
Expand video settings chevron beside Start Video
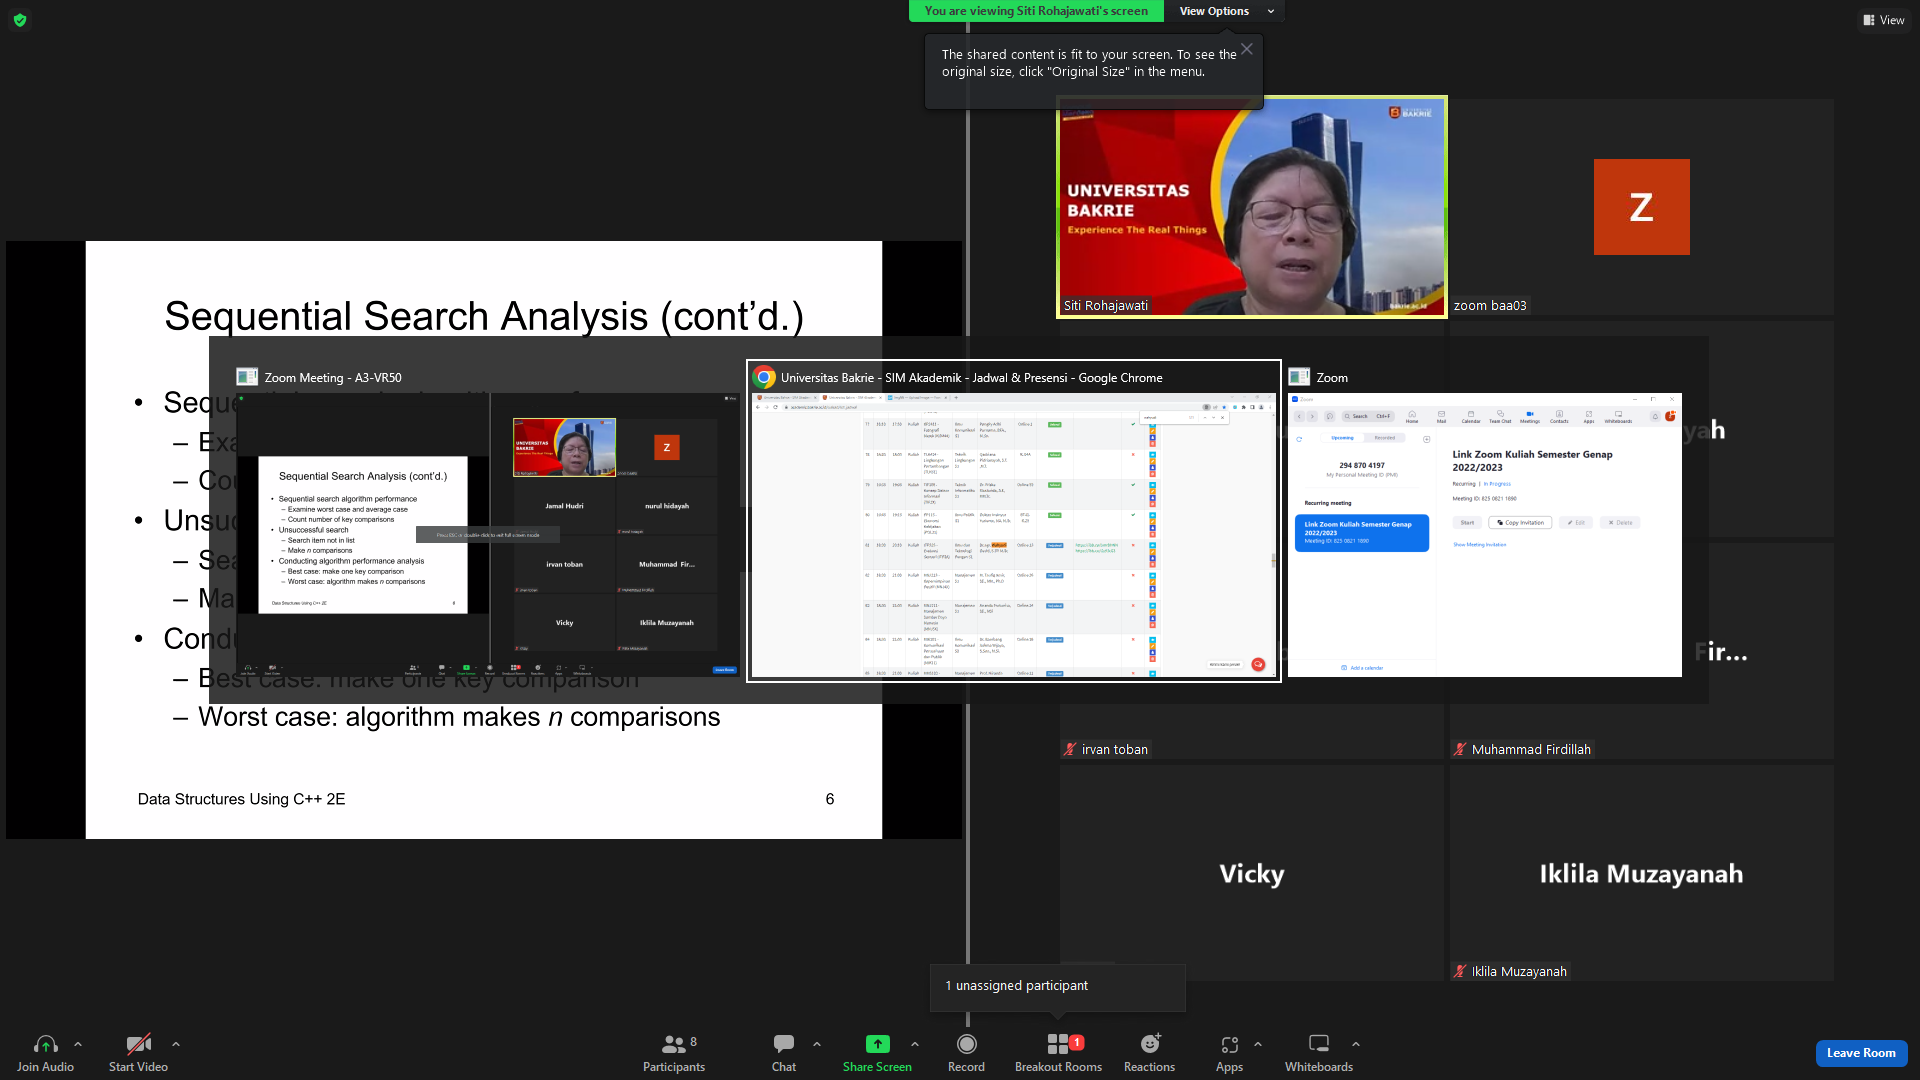176,1044
